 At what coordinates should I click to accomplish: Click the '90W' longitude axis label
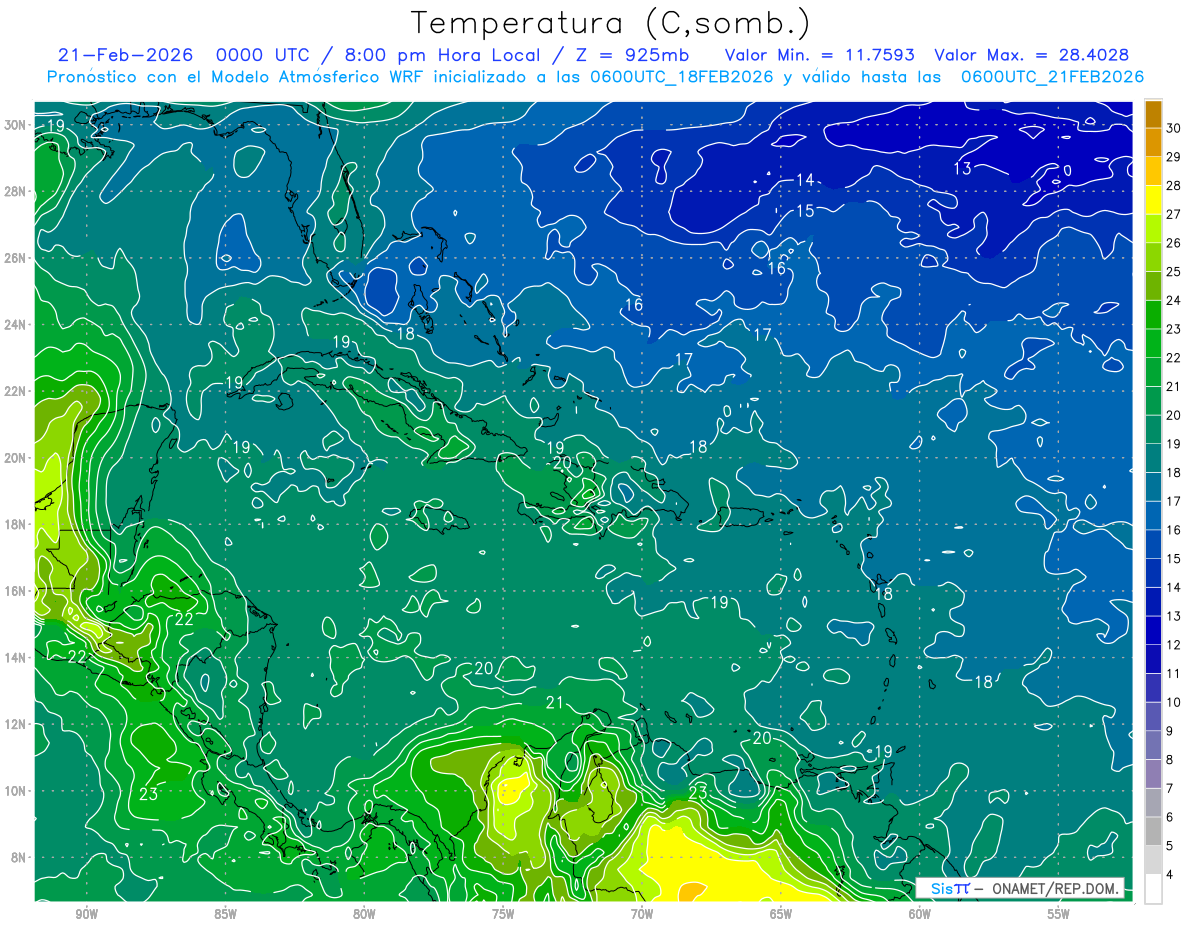click(86, 914)
